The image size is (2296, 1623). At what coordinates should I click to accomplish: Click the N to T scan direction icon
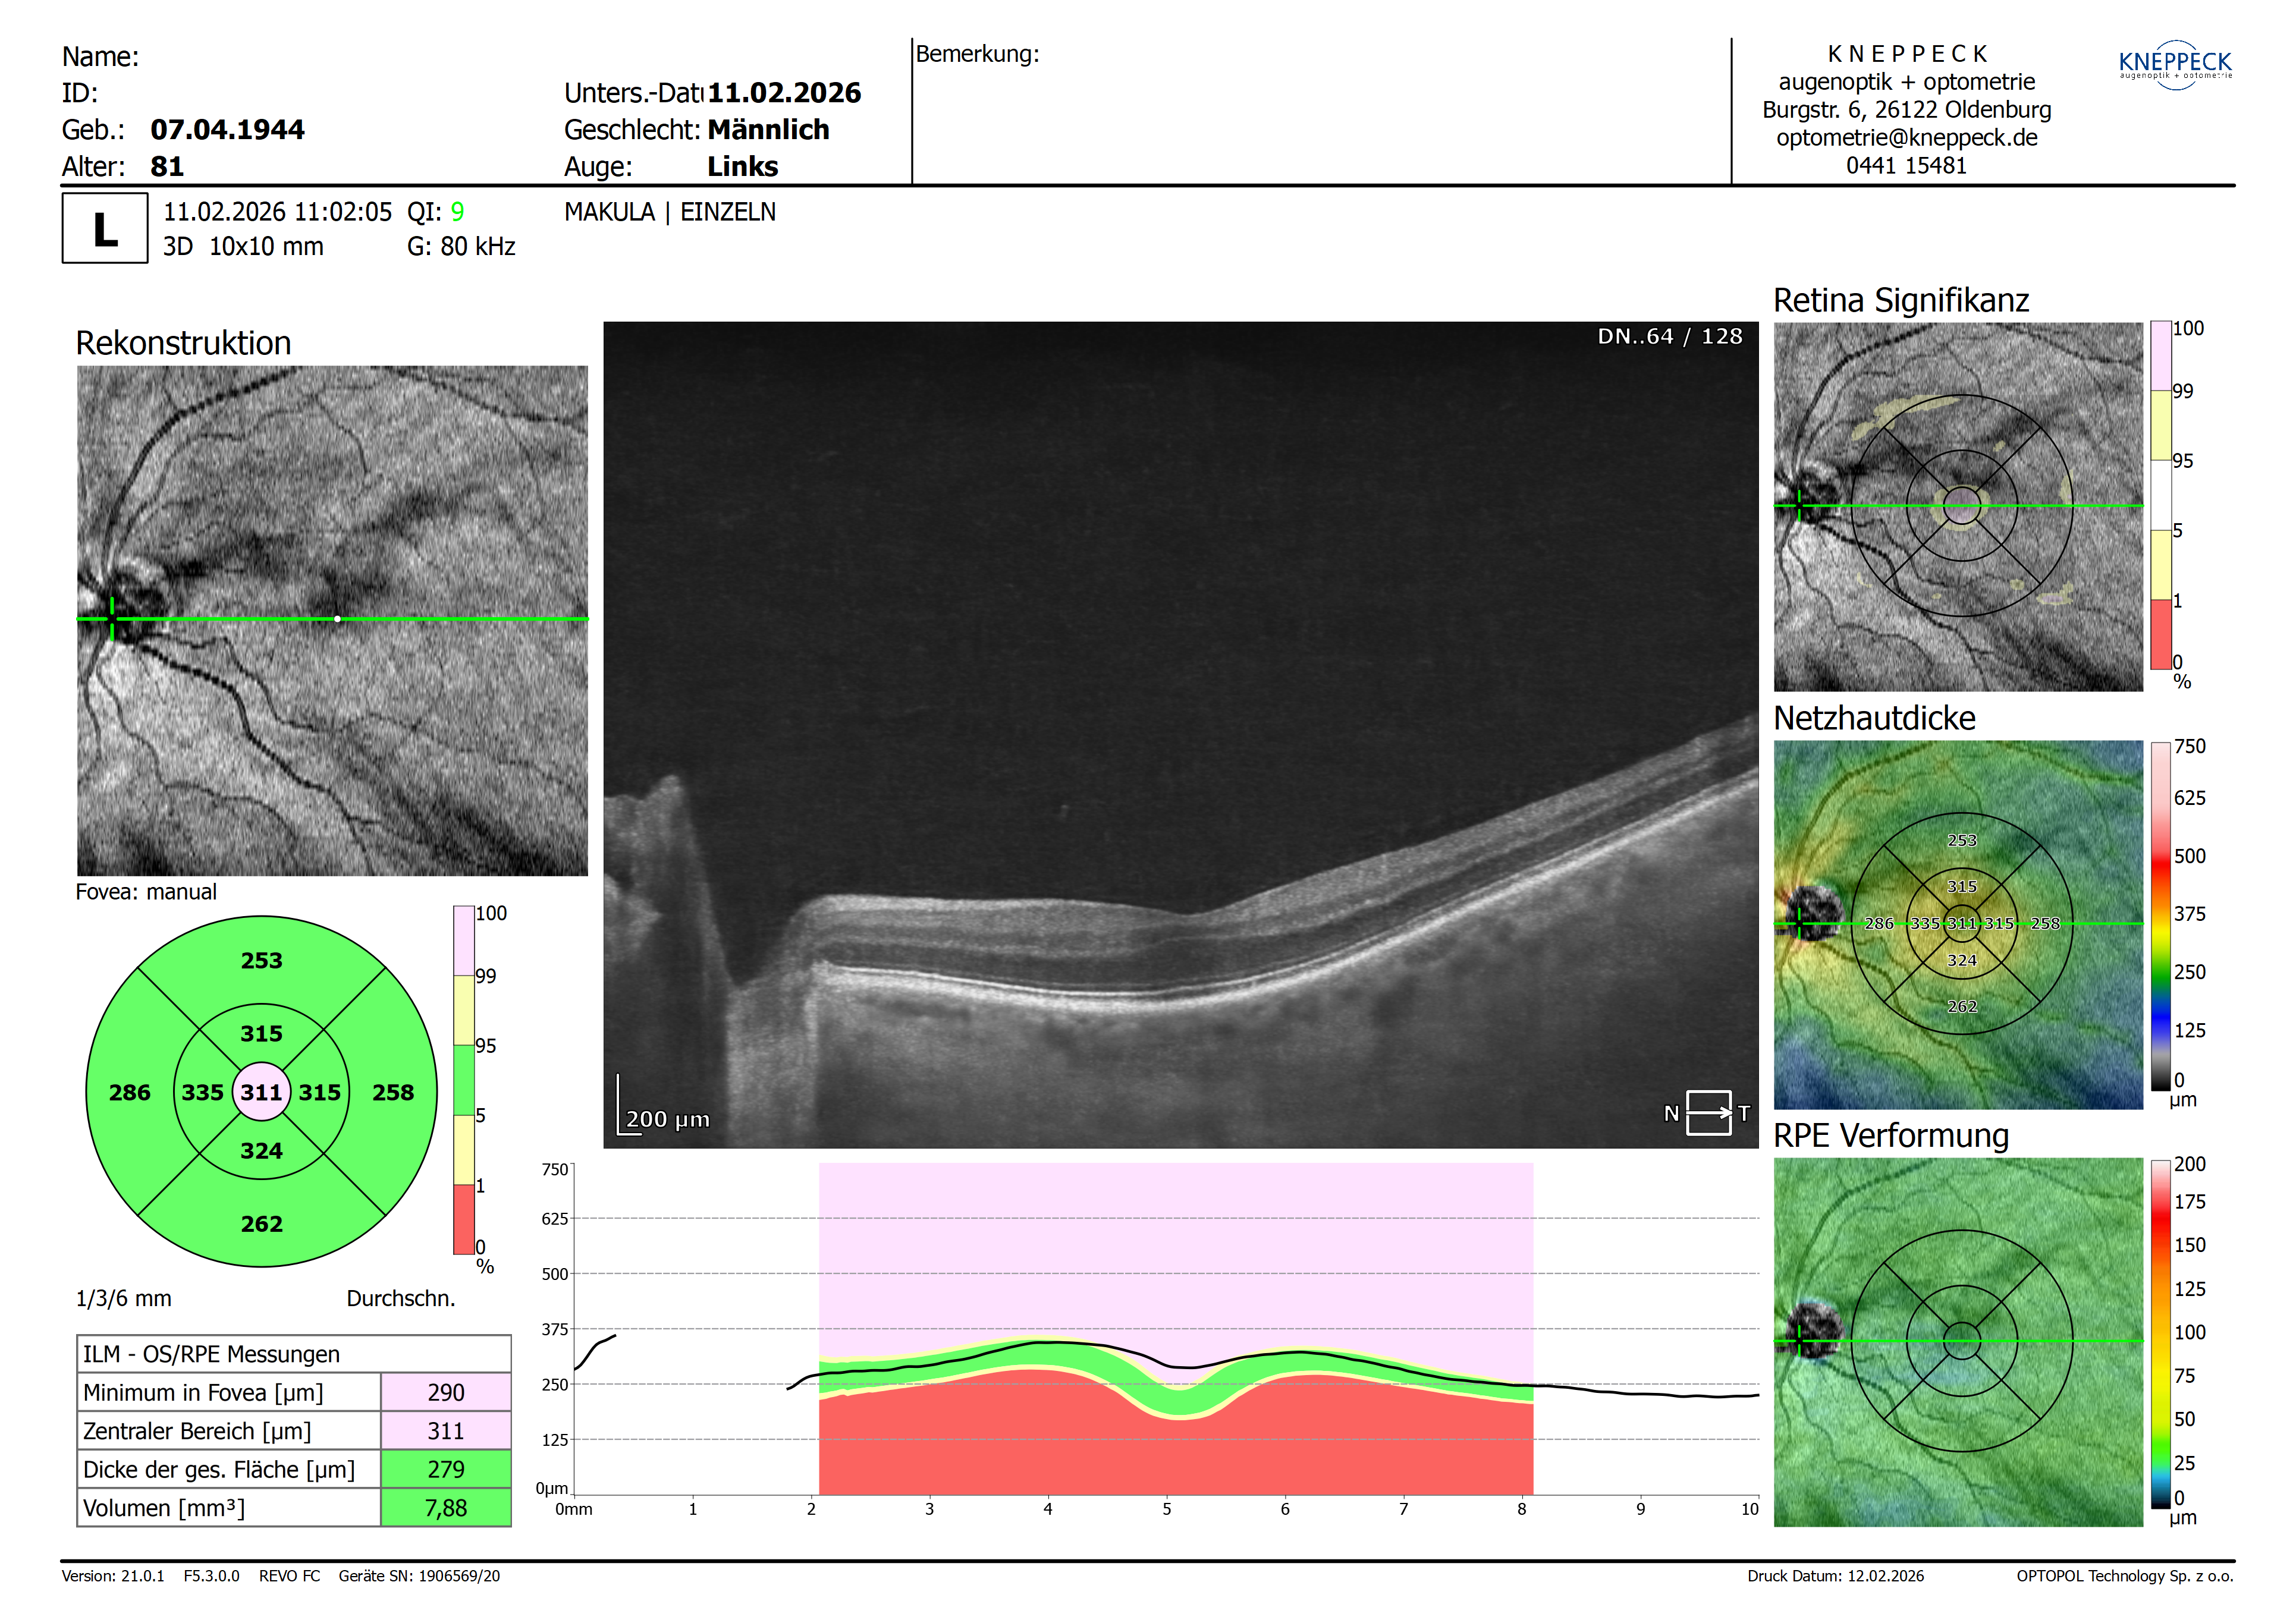pyautogui.click(x=1708, y=1112)
